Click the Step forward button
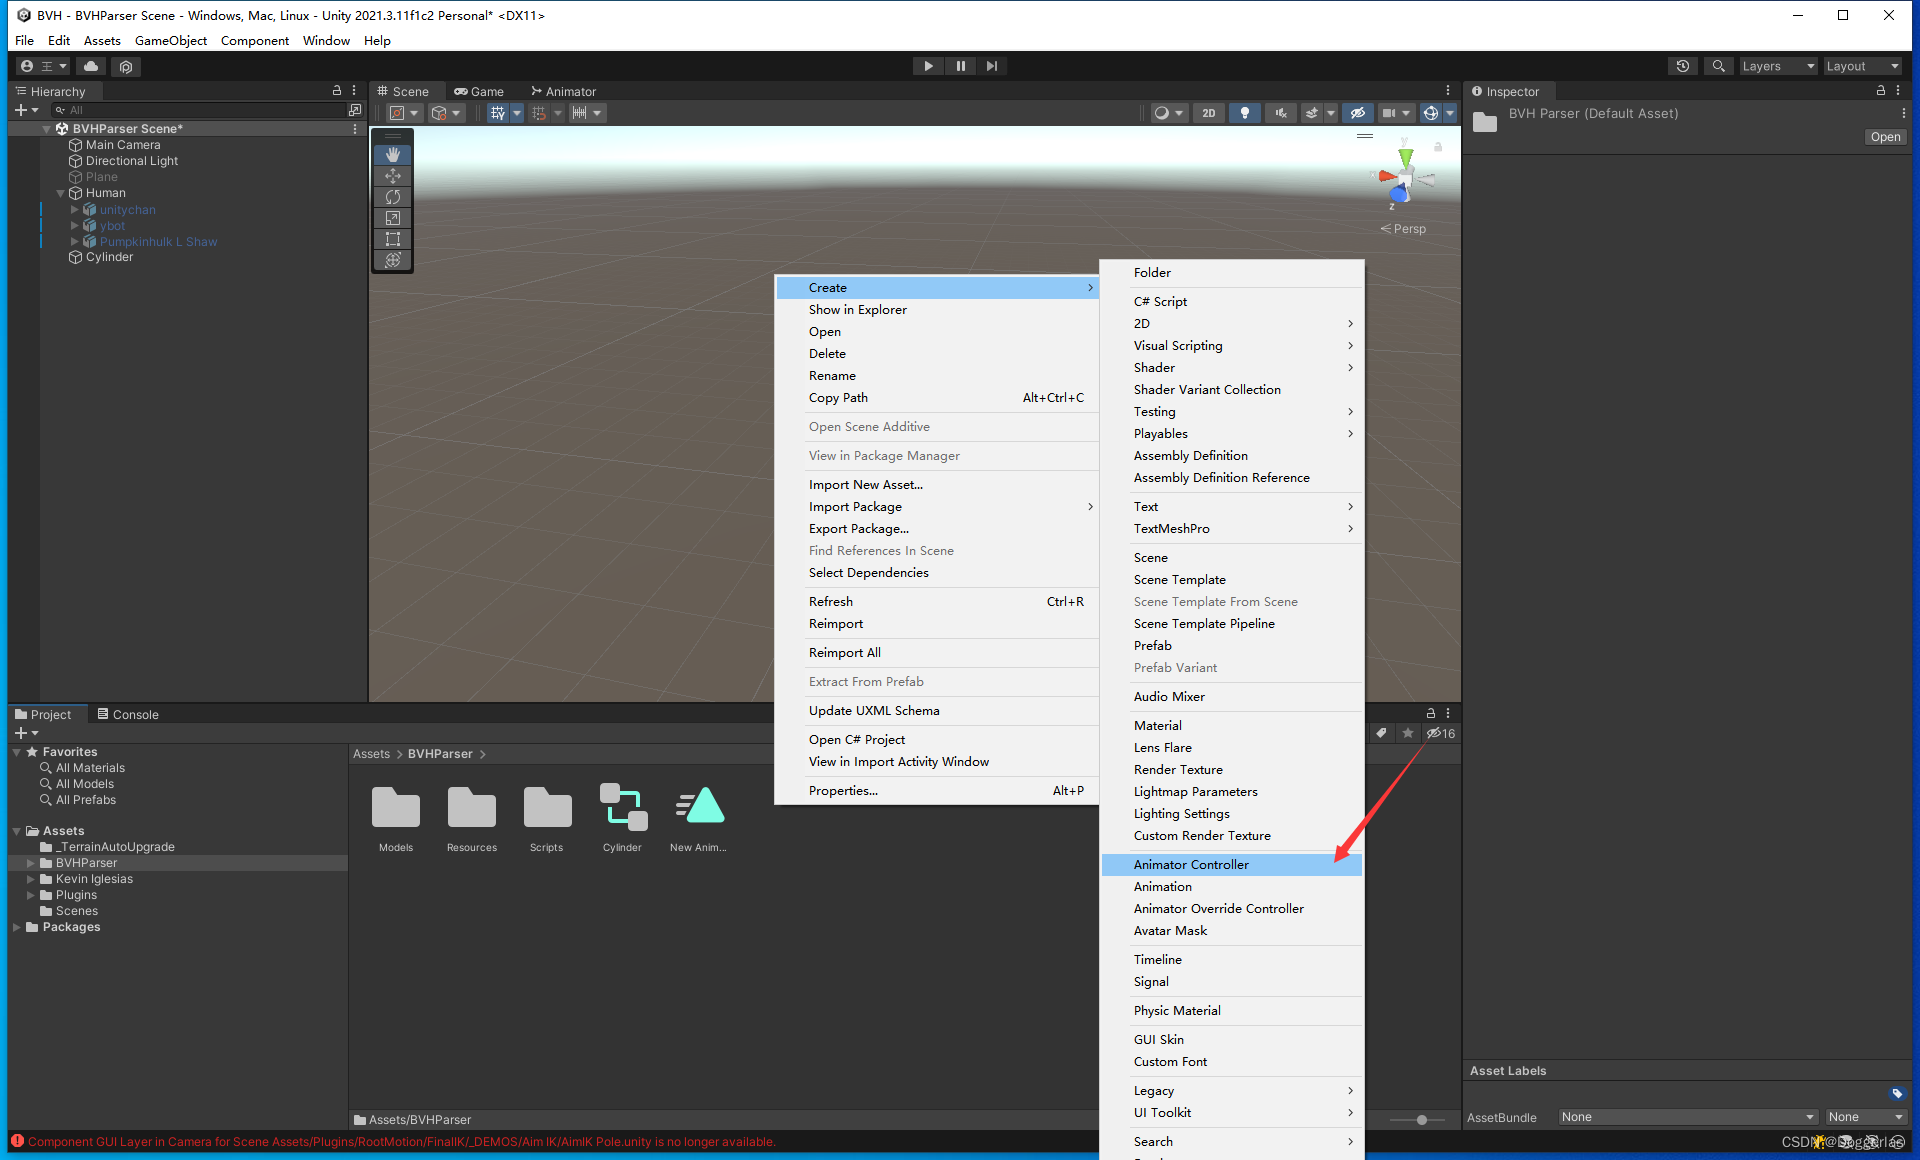1920x1160 pixels. click(991, 66)
